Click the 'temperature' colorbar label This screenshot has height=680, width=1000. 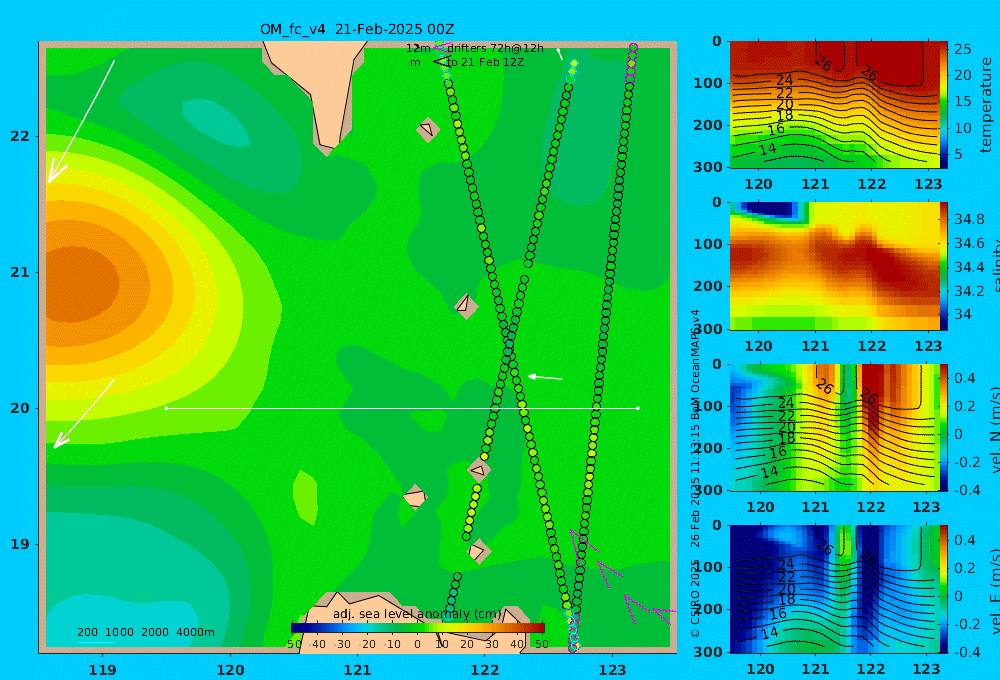[x=986, y=105]
